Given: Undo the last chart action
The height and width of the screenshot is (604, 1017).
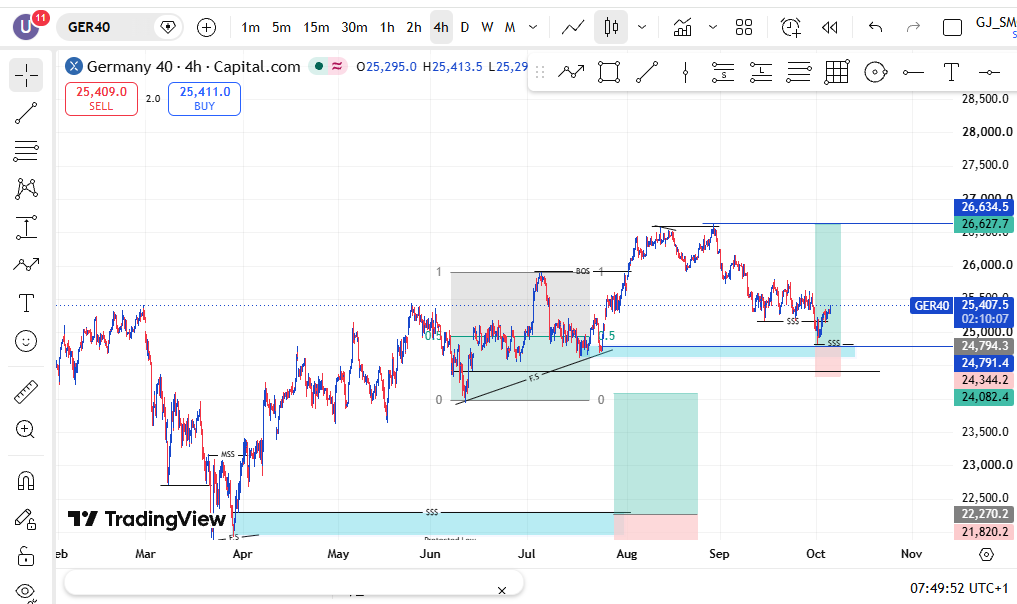Looking at the screenshot, I should [876, 27].
